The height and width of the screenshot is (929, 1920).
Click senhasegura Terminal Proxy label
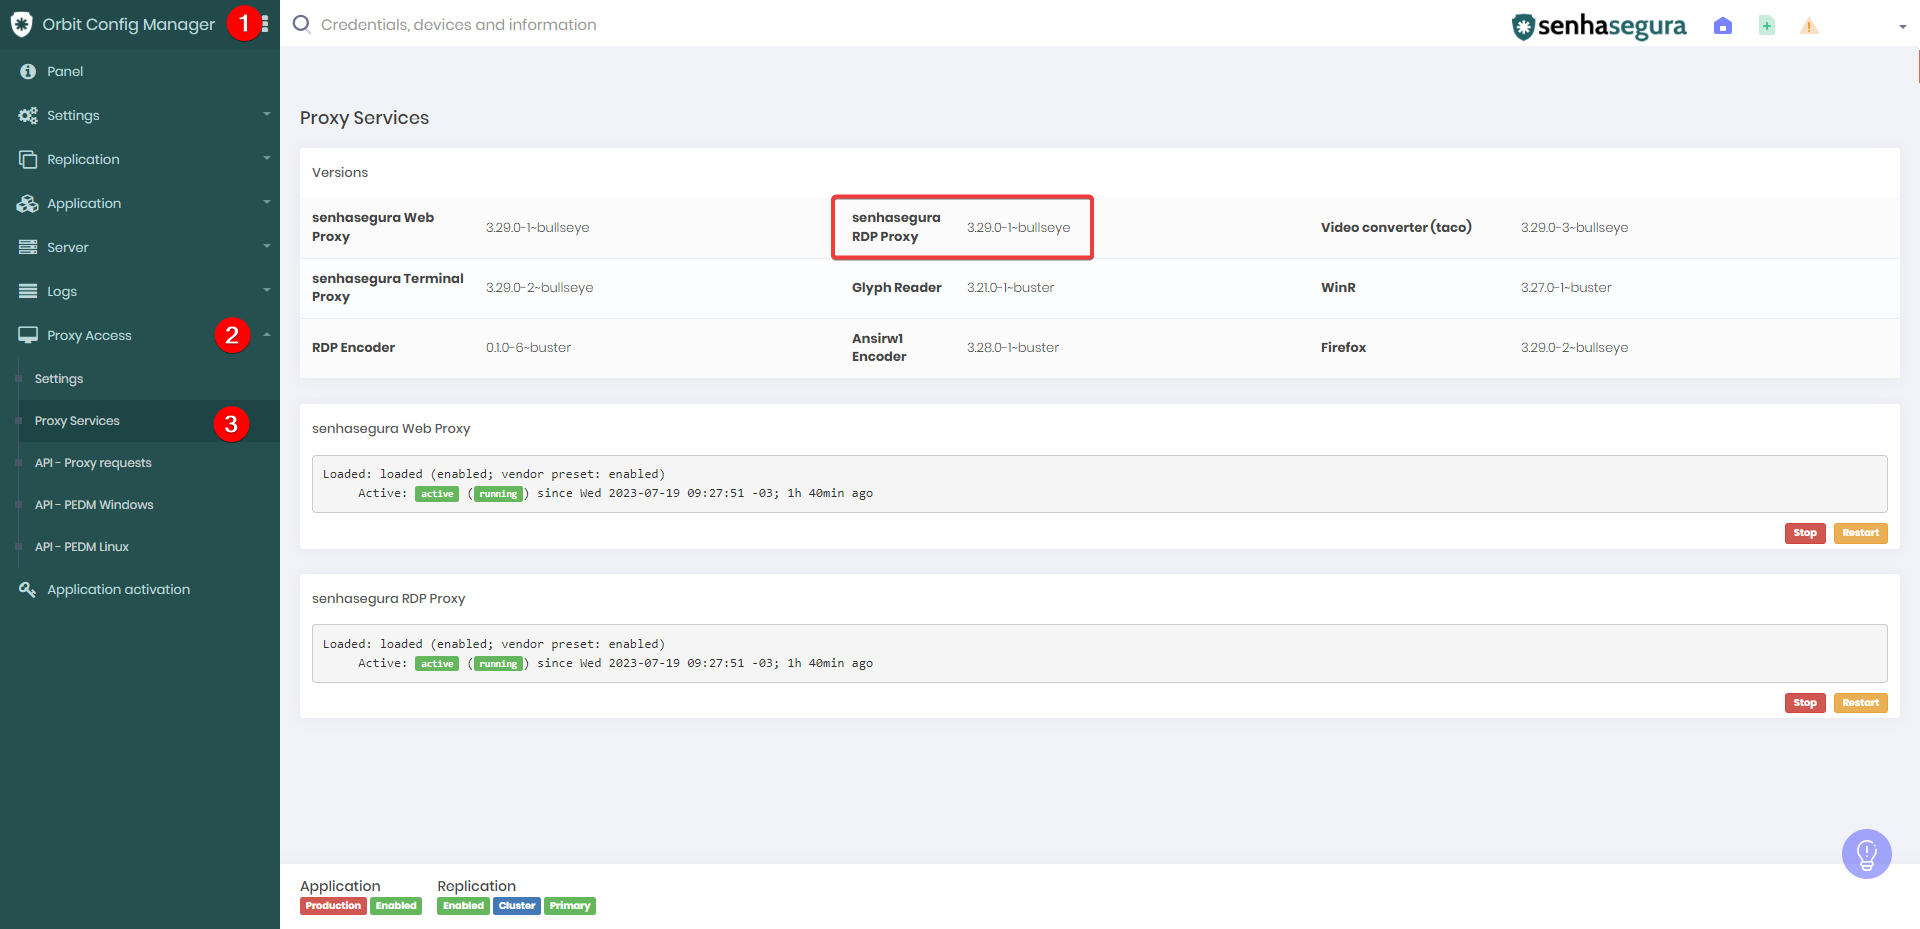click(x=388, y=288)
